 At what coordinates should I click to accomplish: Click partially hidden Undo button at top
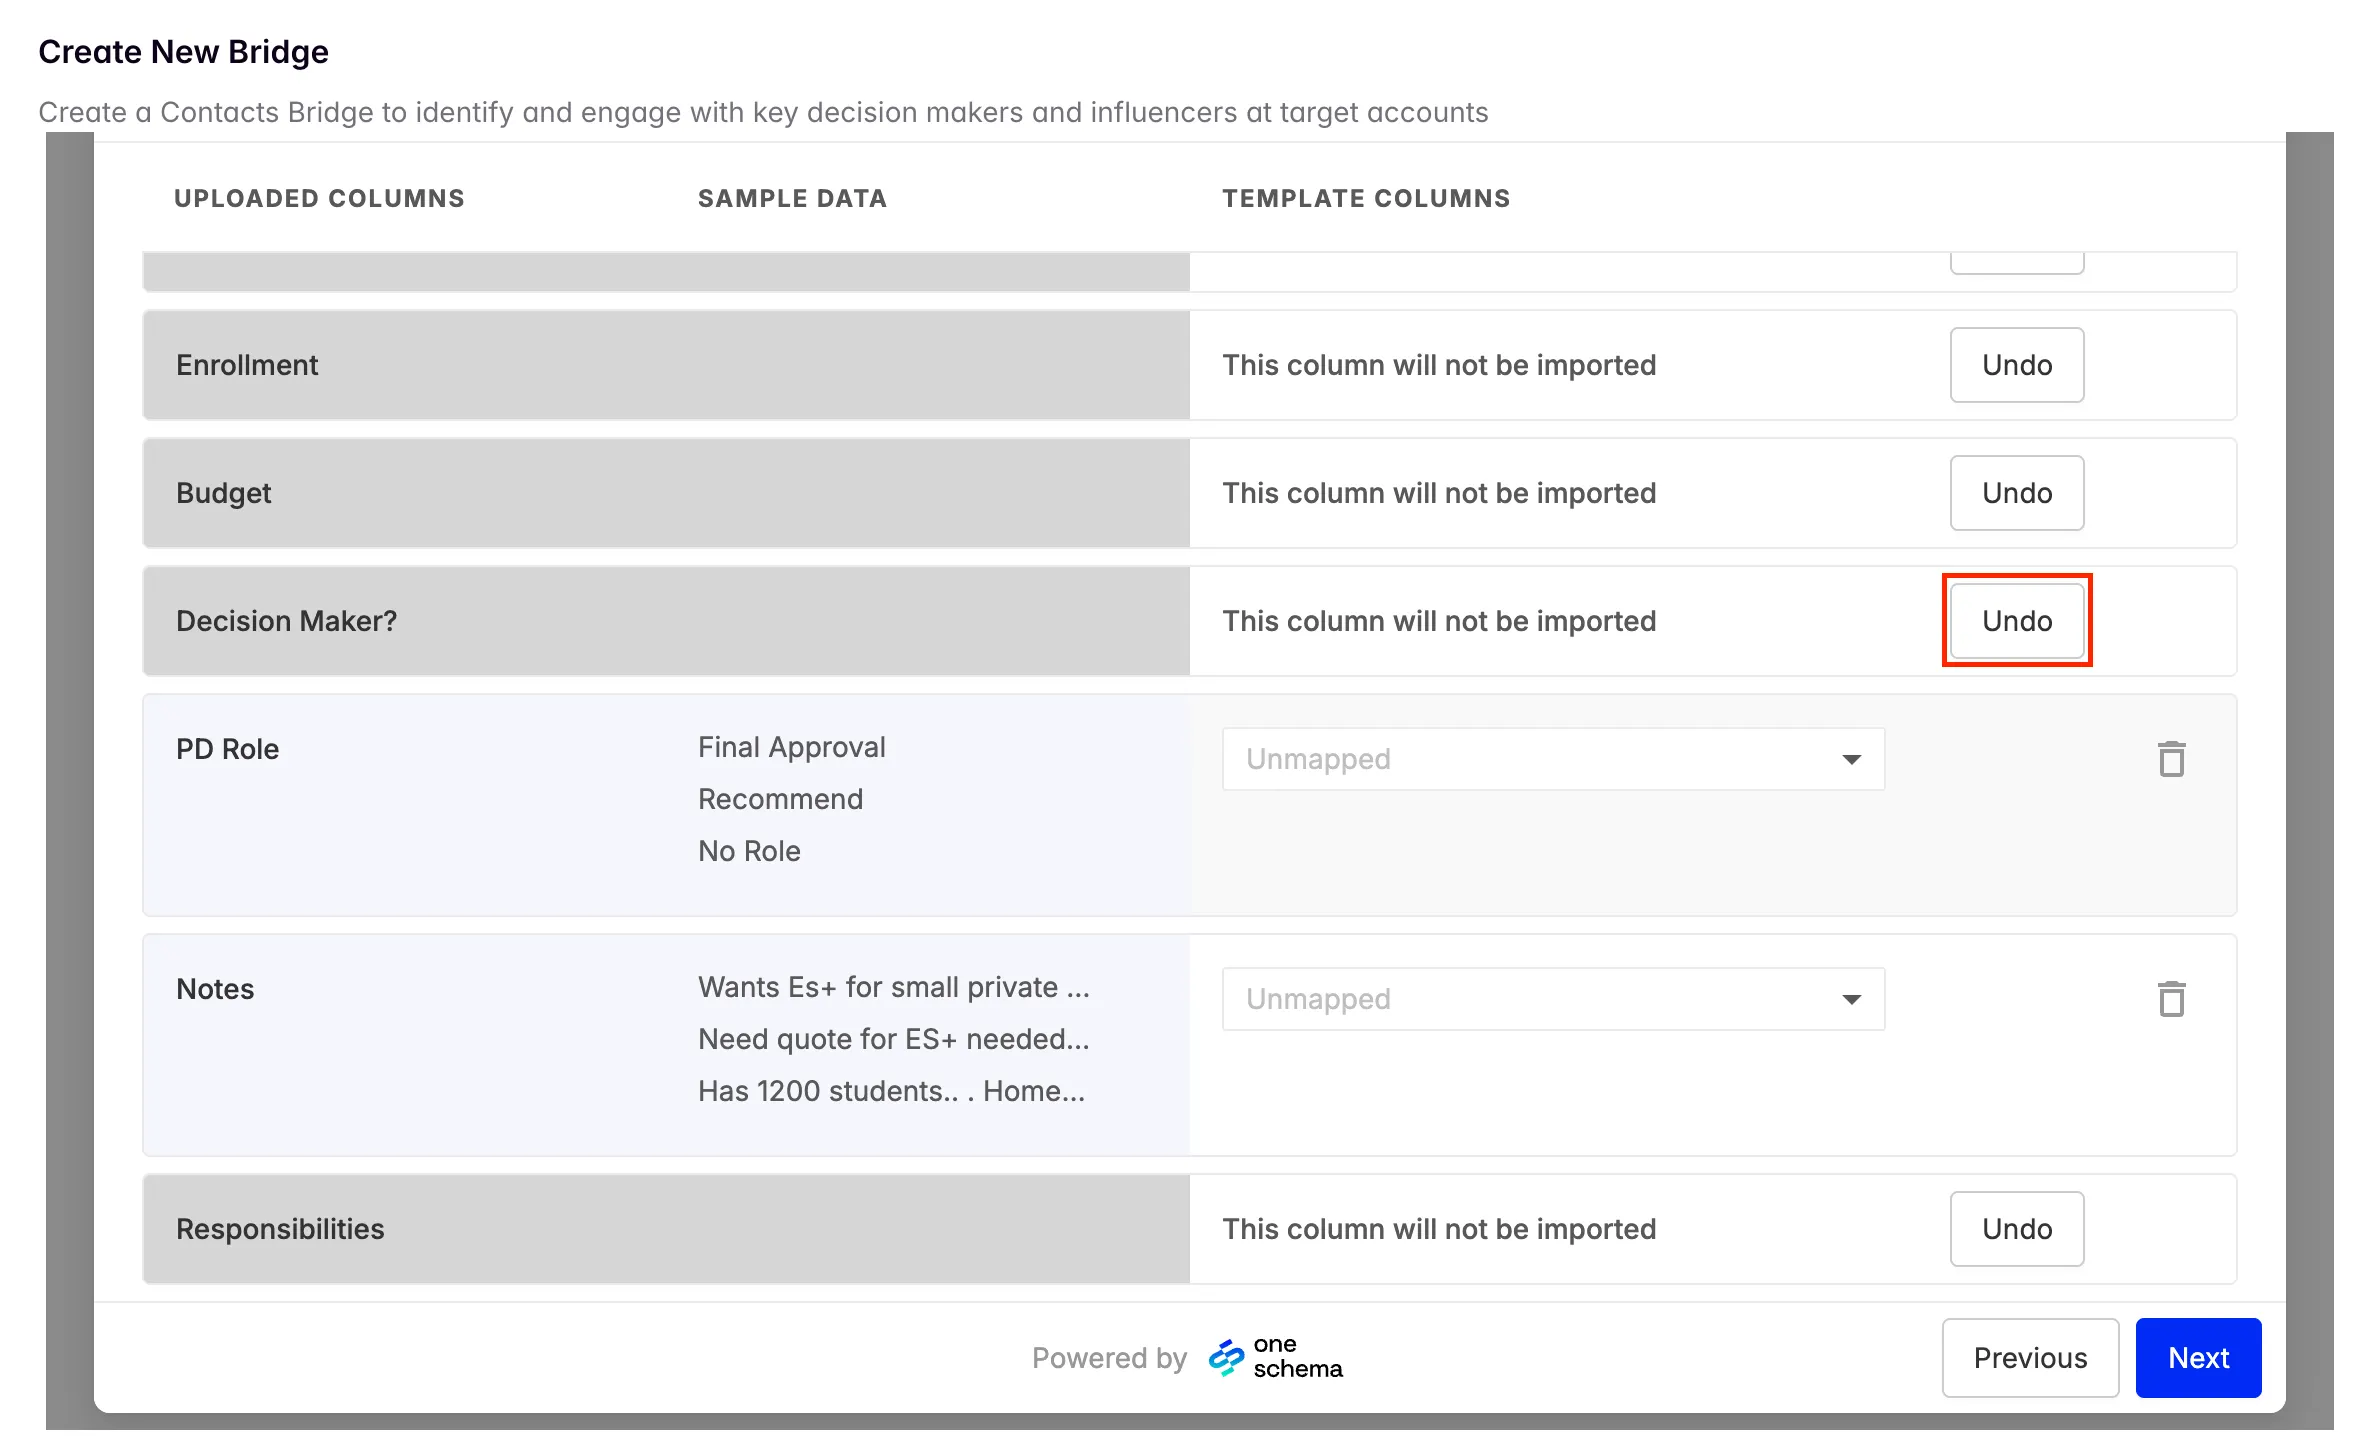click(x=2016, y=262)
